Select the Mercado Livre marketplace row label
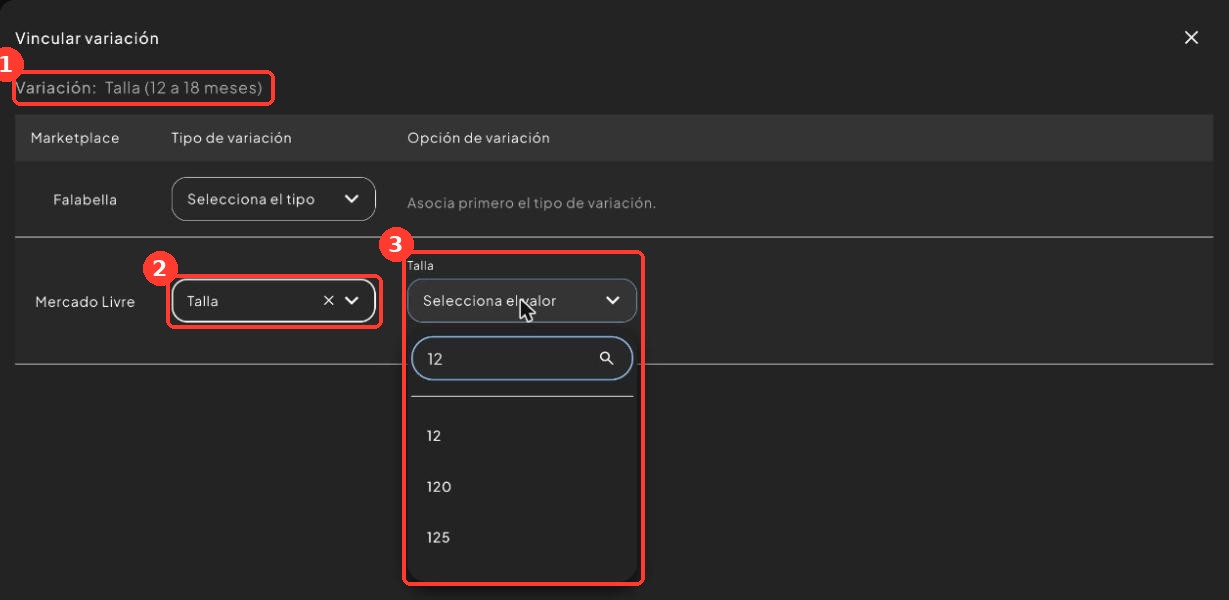Screen dimensions: 1229x600 (x=85, y=301)
